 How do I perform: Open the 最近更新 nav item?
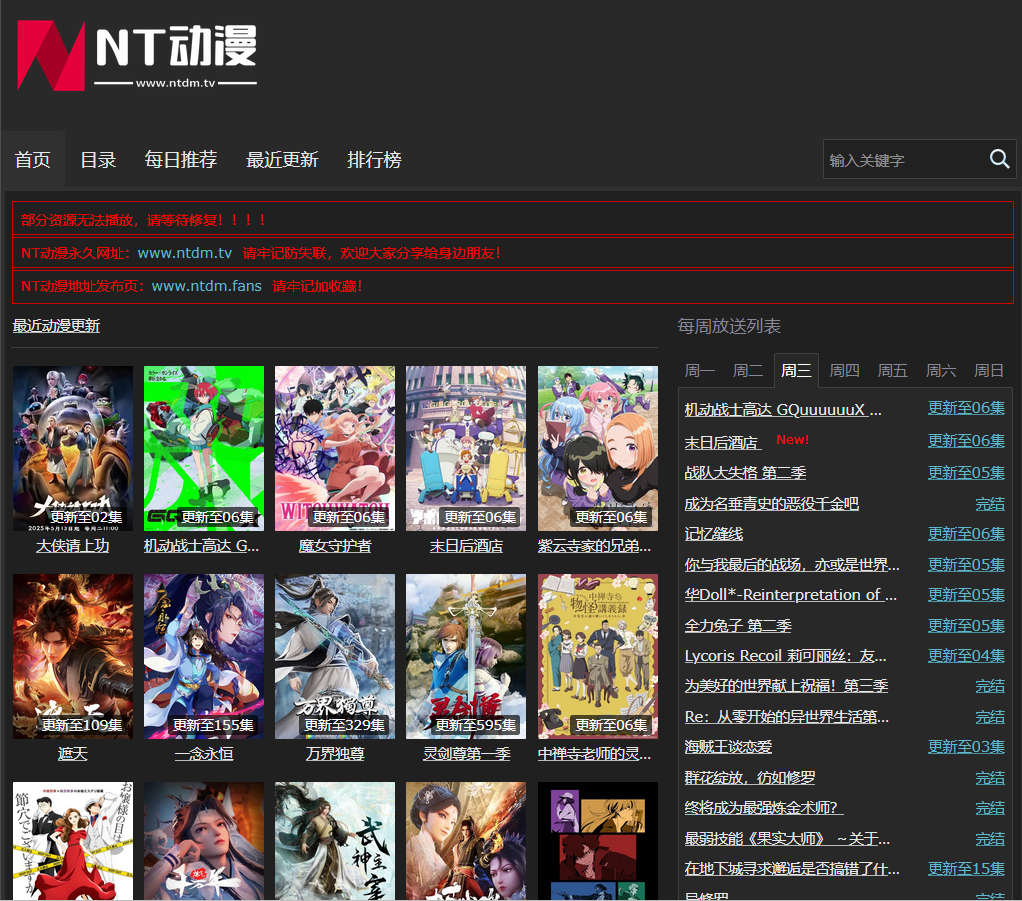282,160
